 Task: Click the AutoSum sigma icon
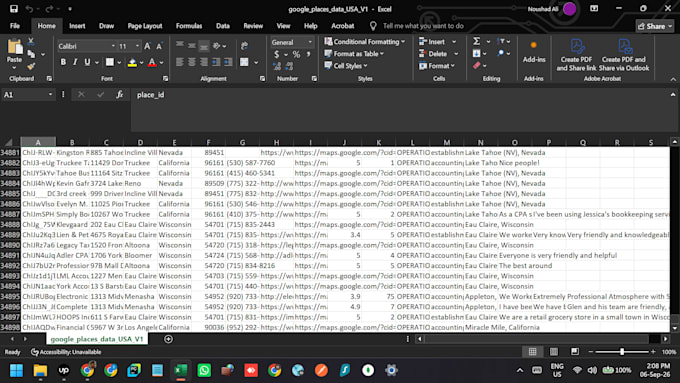pos(476,41)
